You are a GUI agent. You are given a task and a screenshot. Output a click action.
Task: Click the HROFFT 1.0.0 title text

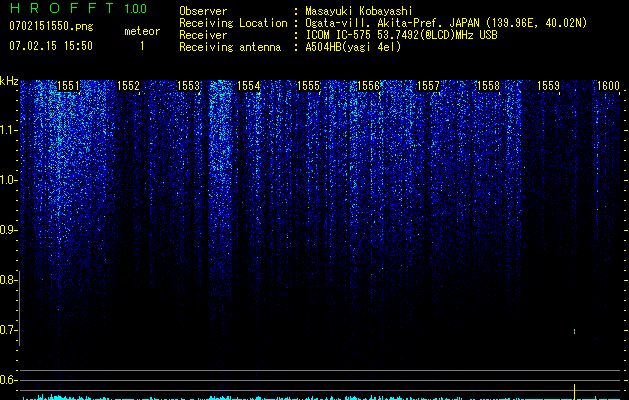pos(78,8)
